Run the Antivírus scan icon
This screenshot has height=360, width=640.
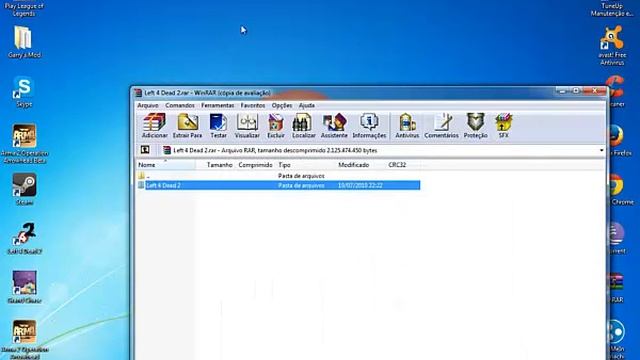click(407, 126)
